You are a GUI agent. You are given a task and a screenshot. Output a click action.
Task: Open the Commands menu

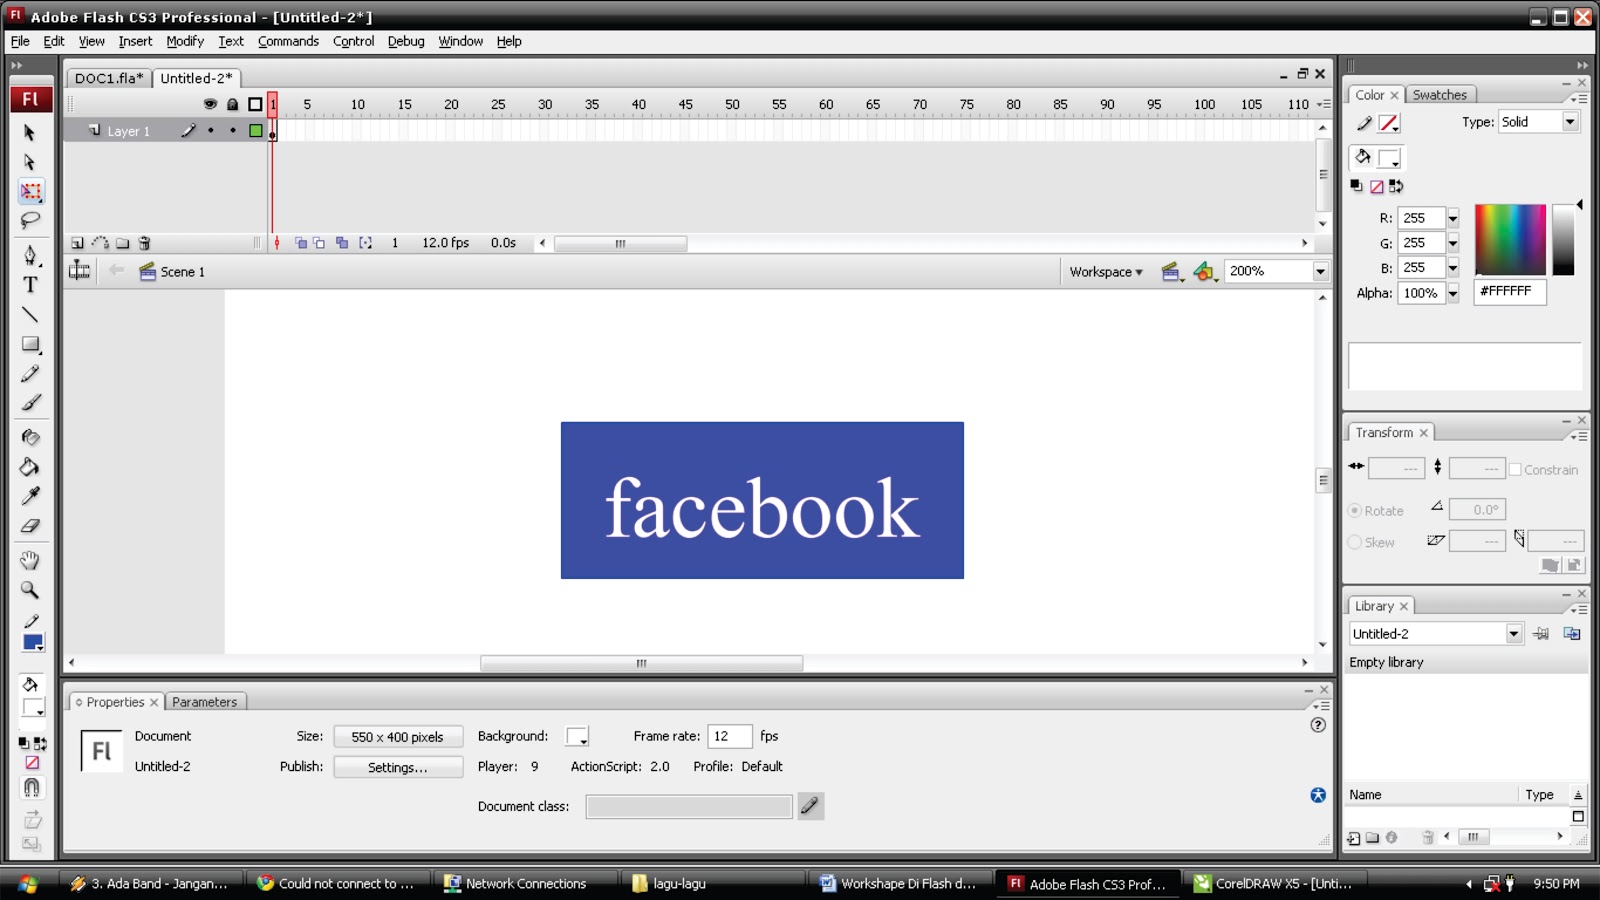click(288, 41)
